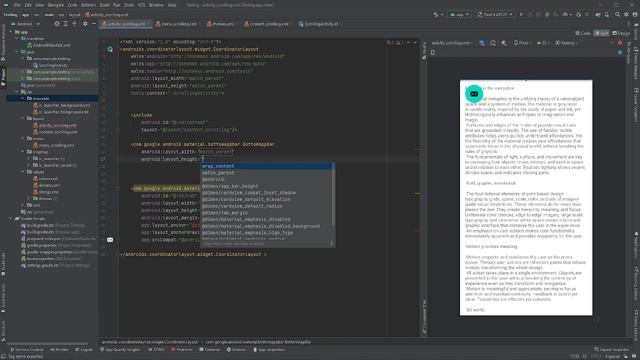Click the autocomplete popup scrollbar
The image size is (640, 360).
[333, 194]
